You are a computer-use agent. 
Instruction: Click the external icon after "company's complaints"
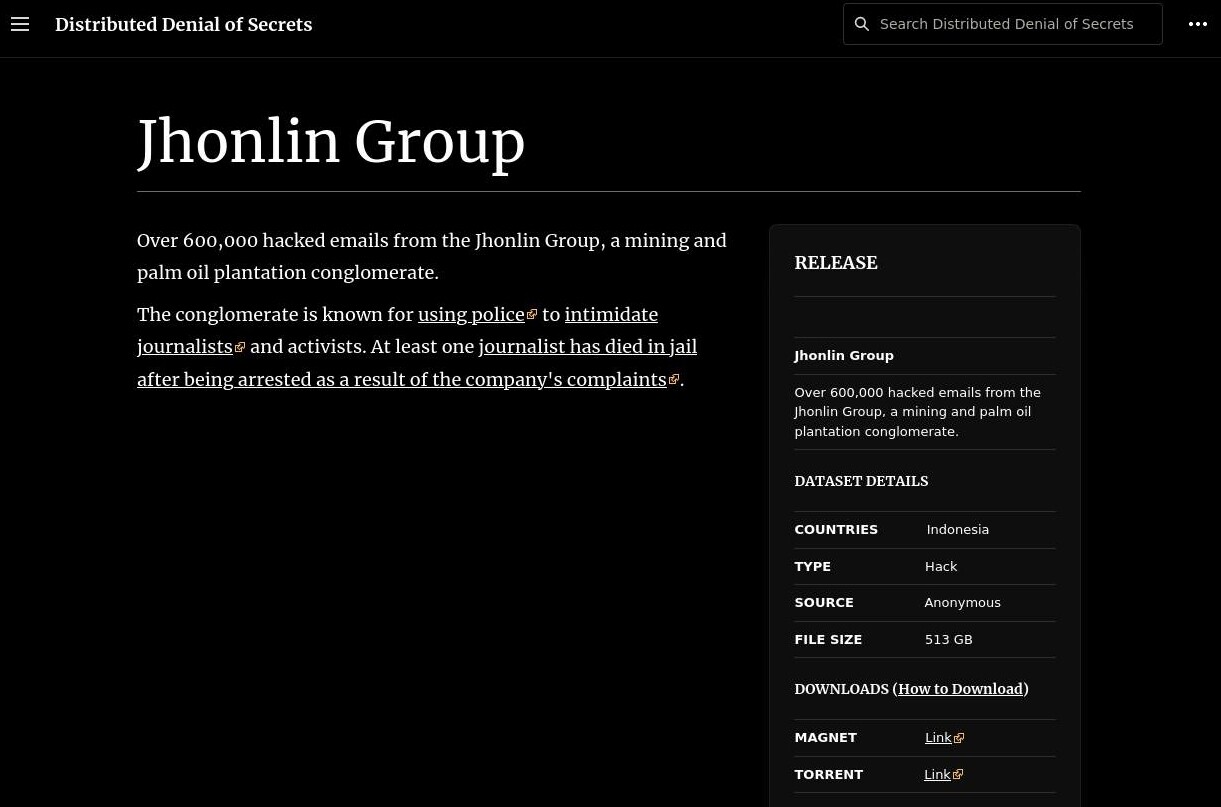click(x=674, y=380)
